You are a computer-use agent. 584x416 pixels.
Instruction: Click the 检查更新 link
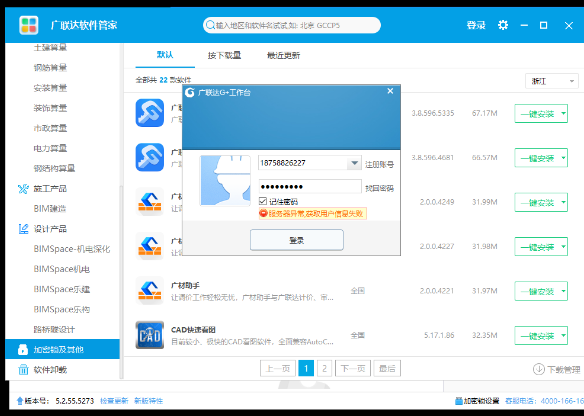(x=114, y=401)
